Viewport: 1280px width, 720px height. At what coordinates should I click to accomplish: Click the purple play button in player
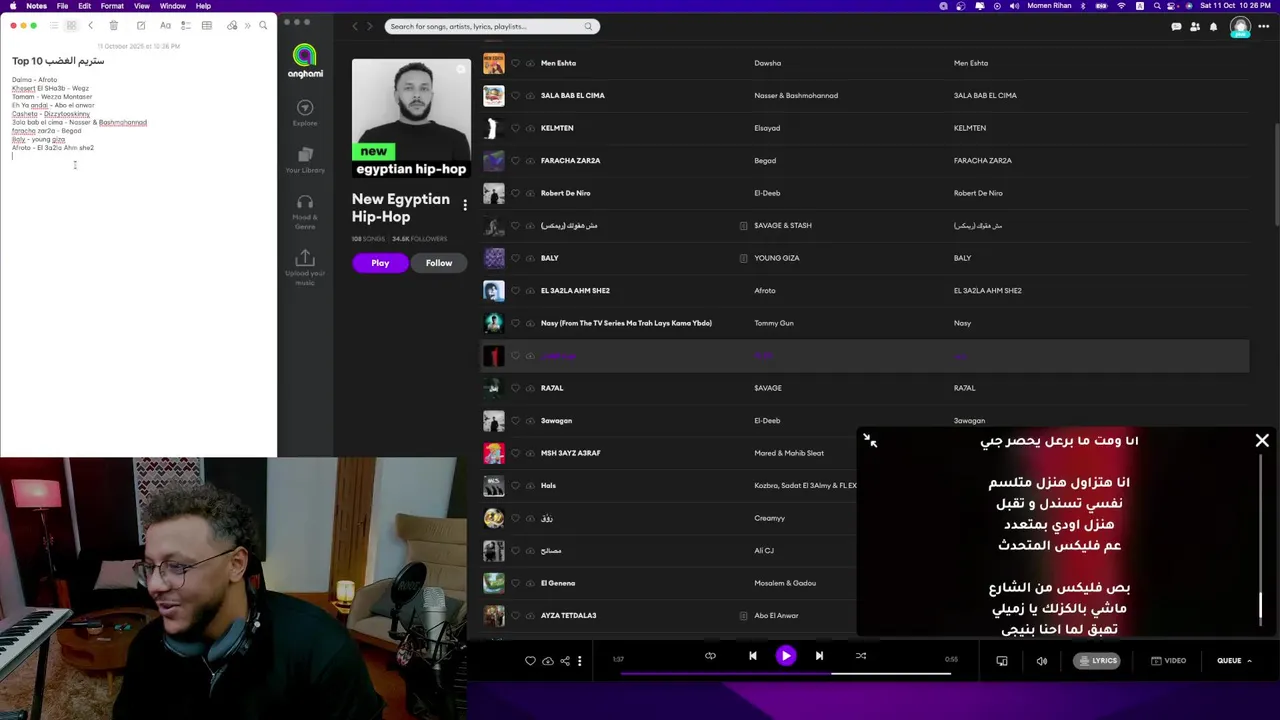click(785, 656)
